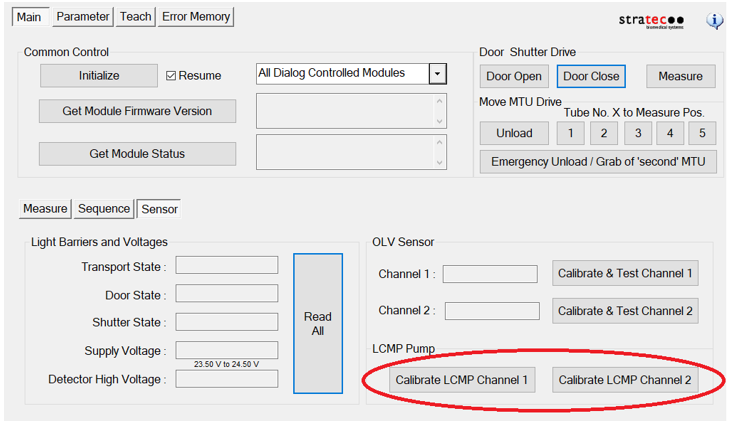Open the Teach tab

pyautogui.click(x=135, y=16)
